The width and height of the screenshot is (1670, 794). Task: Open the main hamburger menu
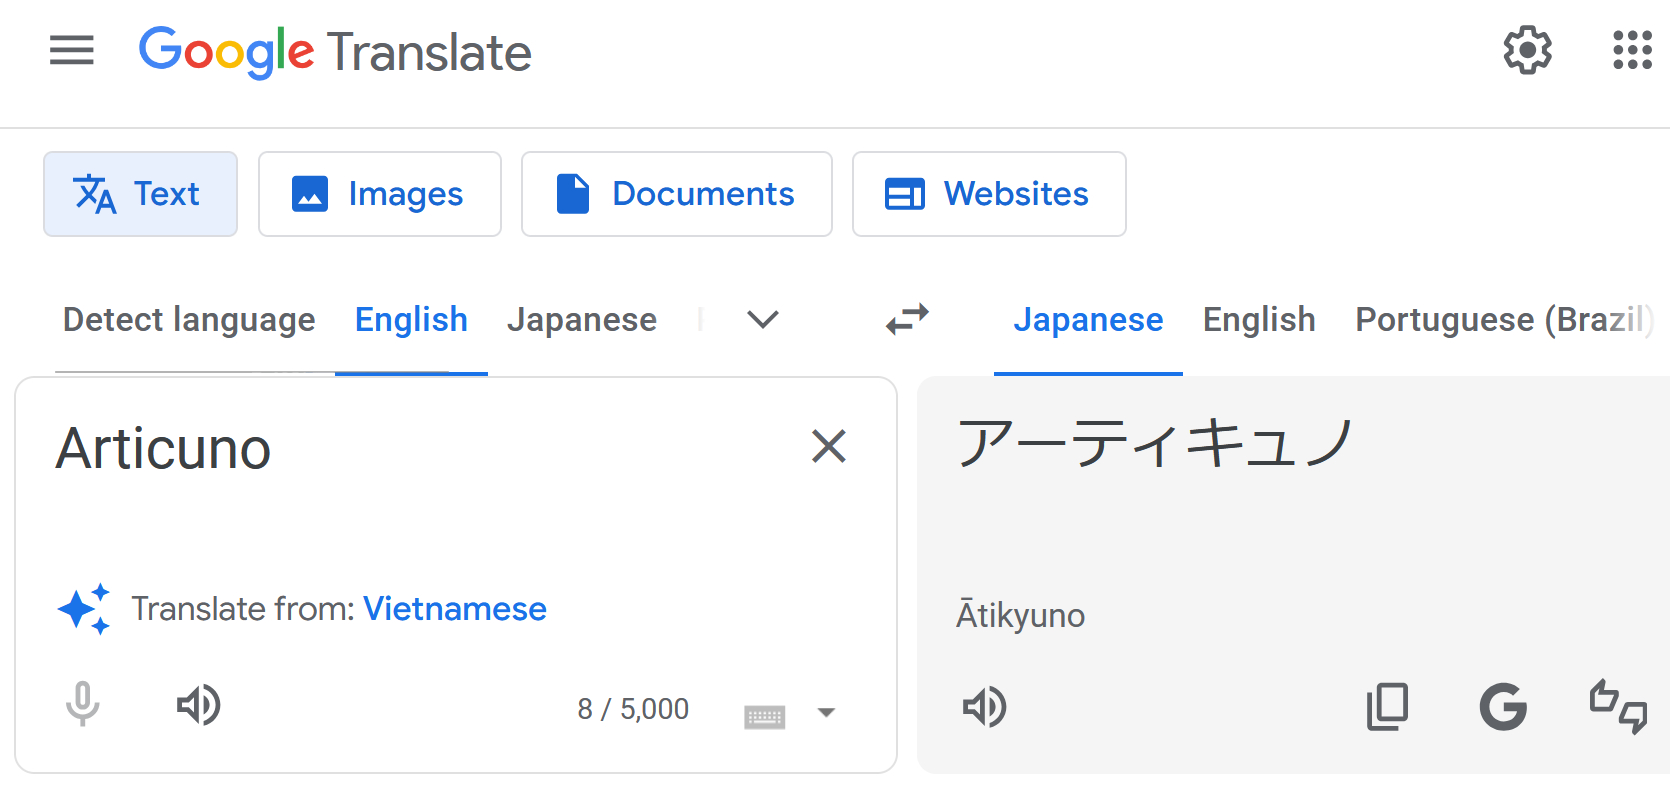72,50
